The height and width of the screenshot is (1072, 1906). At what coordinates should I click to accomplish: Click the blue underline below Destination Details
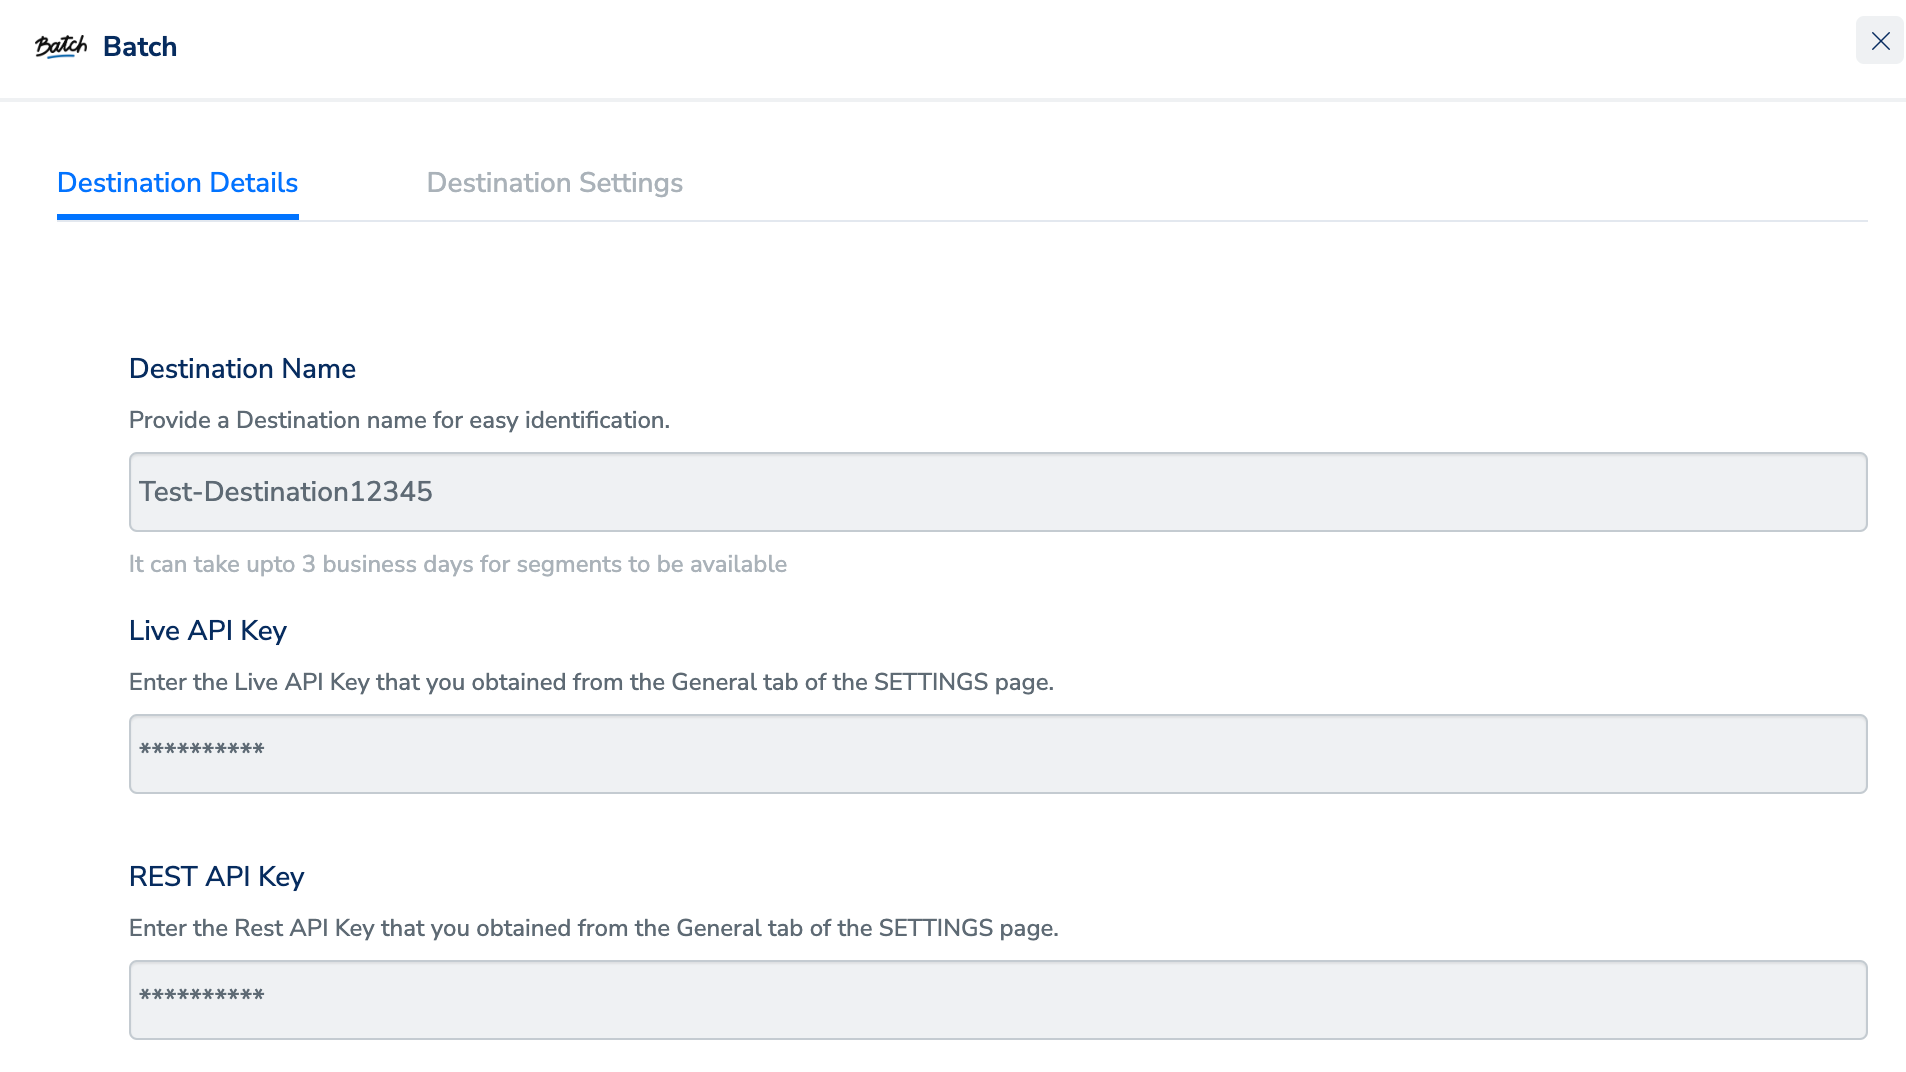[177, 216]
